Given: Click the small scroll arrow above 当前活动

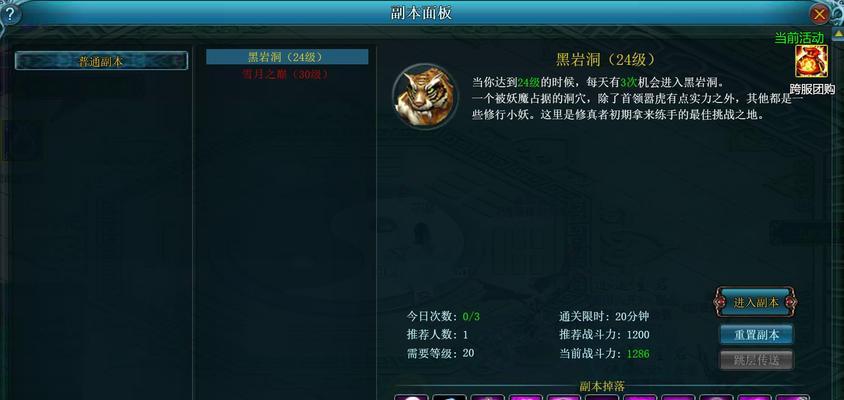Looking at the screenshot, I should coord(839,32).
